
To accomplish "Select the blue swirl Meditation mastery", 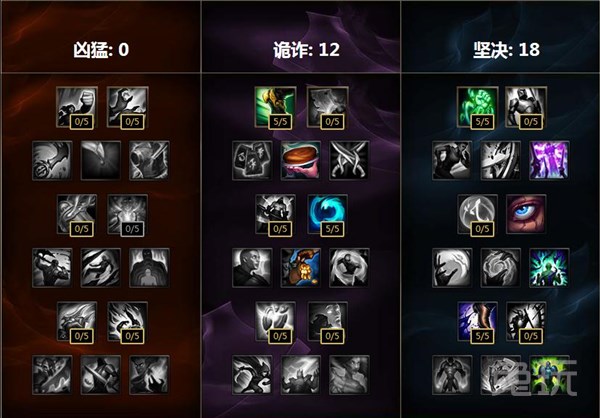I will pyautogui.click(x=328, y=214).
